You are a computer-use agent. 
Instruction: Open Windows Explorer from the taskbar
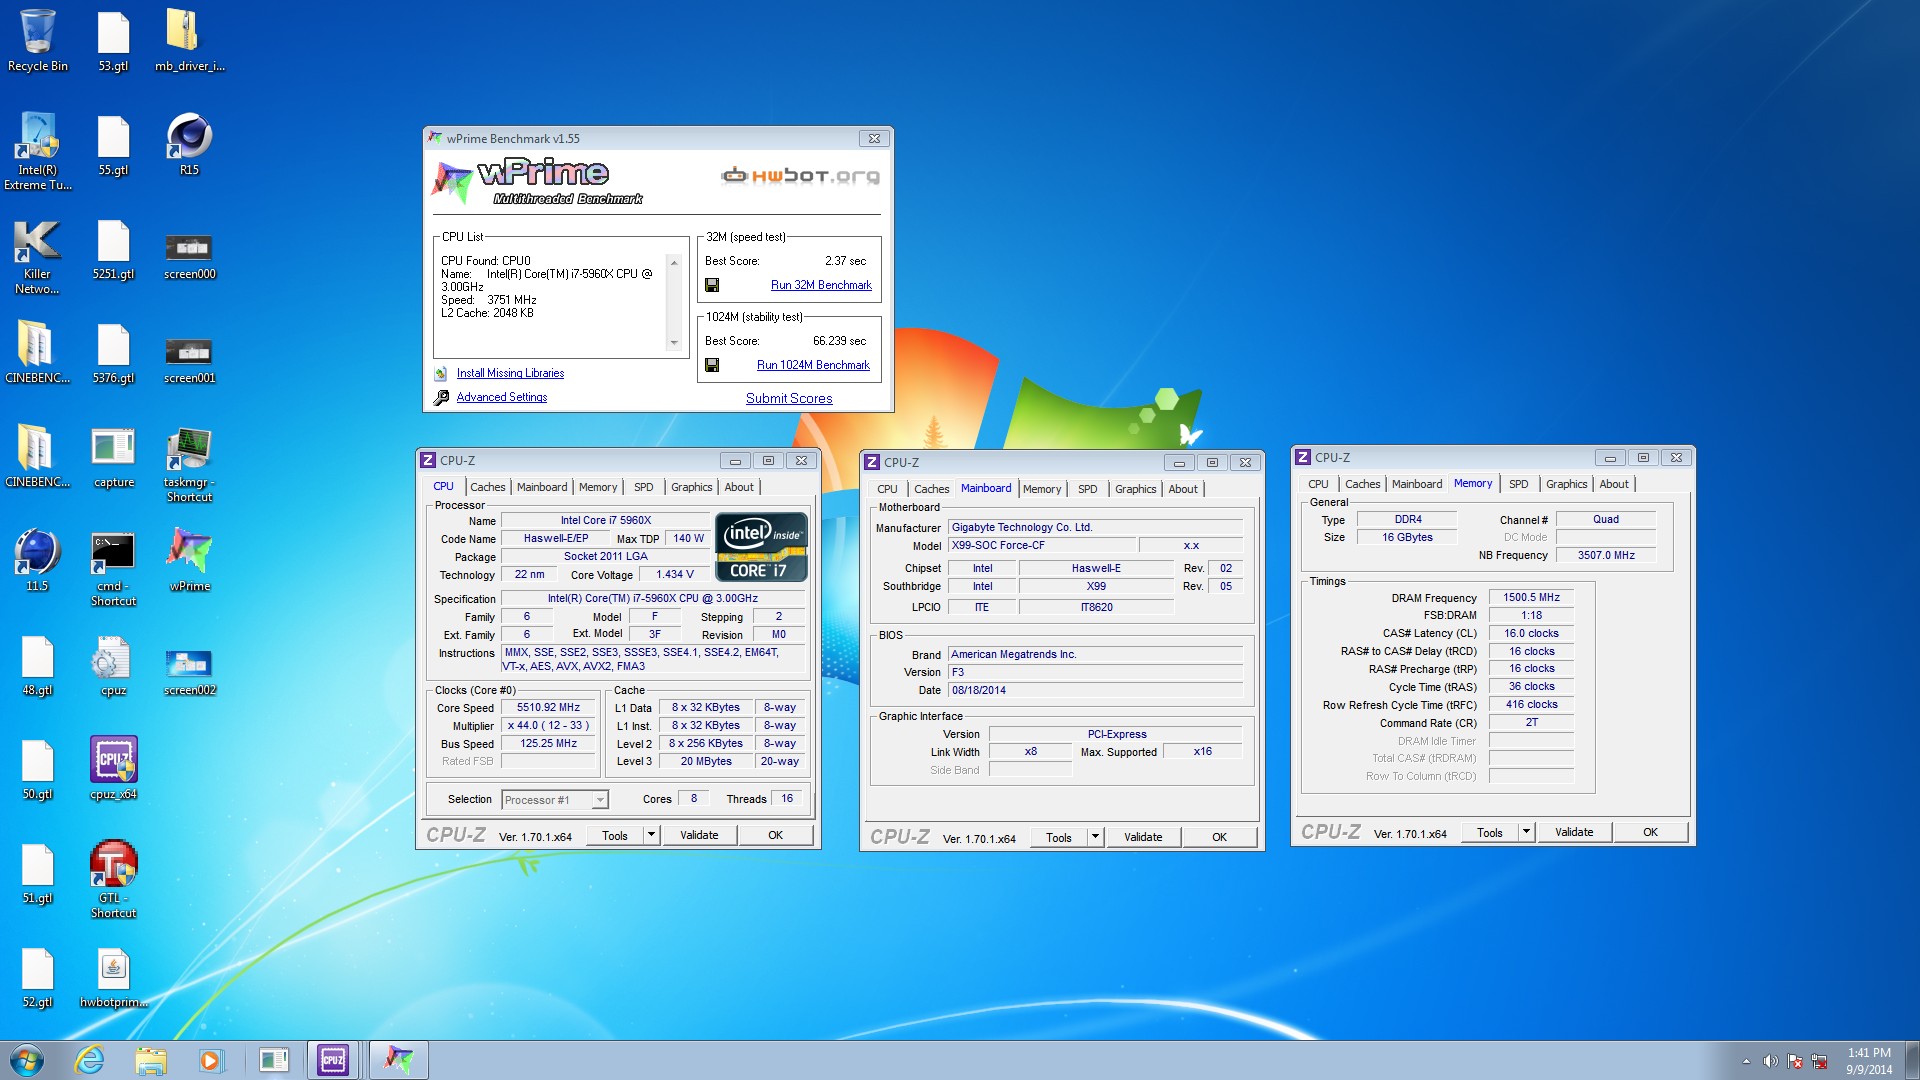point(150,1060)
